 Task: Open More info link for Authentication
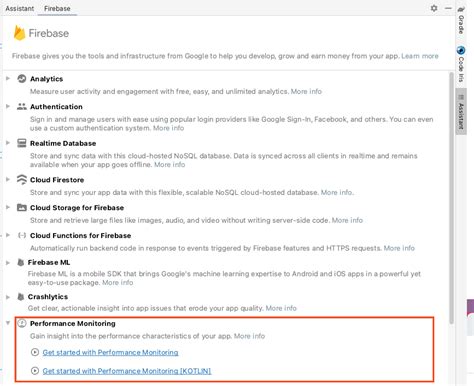(168, 128)
